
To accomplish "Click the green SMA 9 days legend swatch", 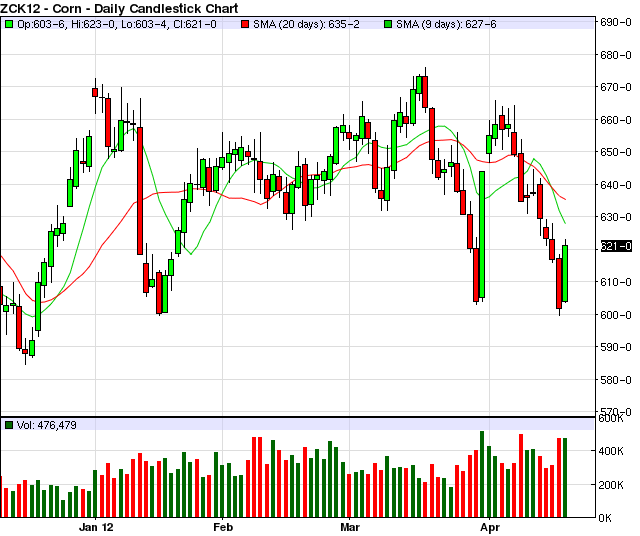I will tap(388, 24).
